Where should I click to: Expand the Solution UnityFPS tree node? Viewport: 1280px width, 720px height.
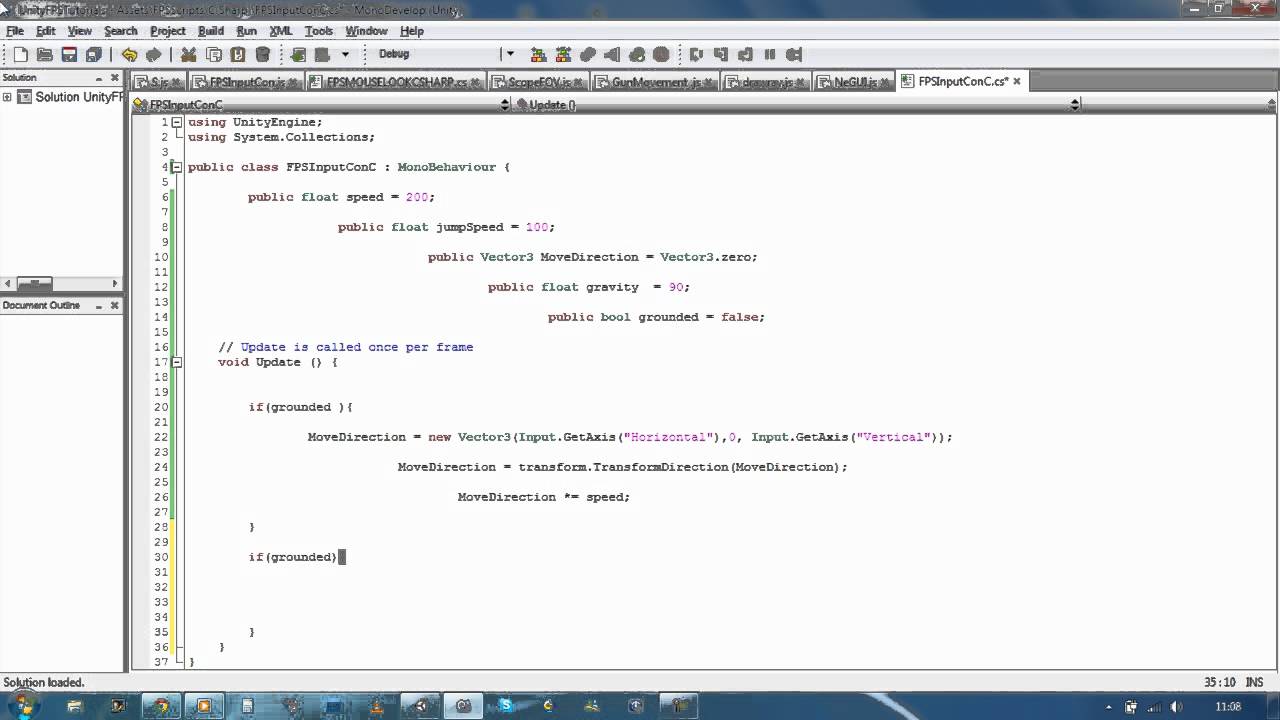click(x=7, y=97)
